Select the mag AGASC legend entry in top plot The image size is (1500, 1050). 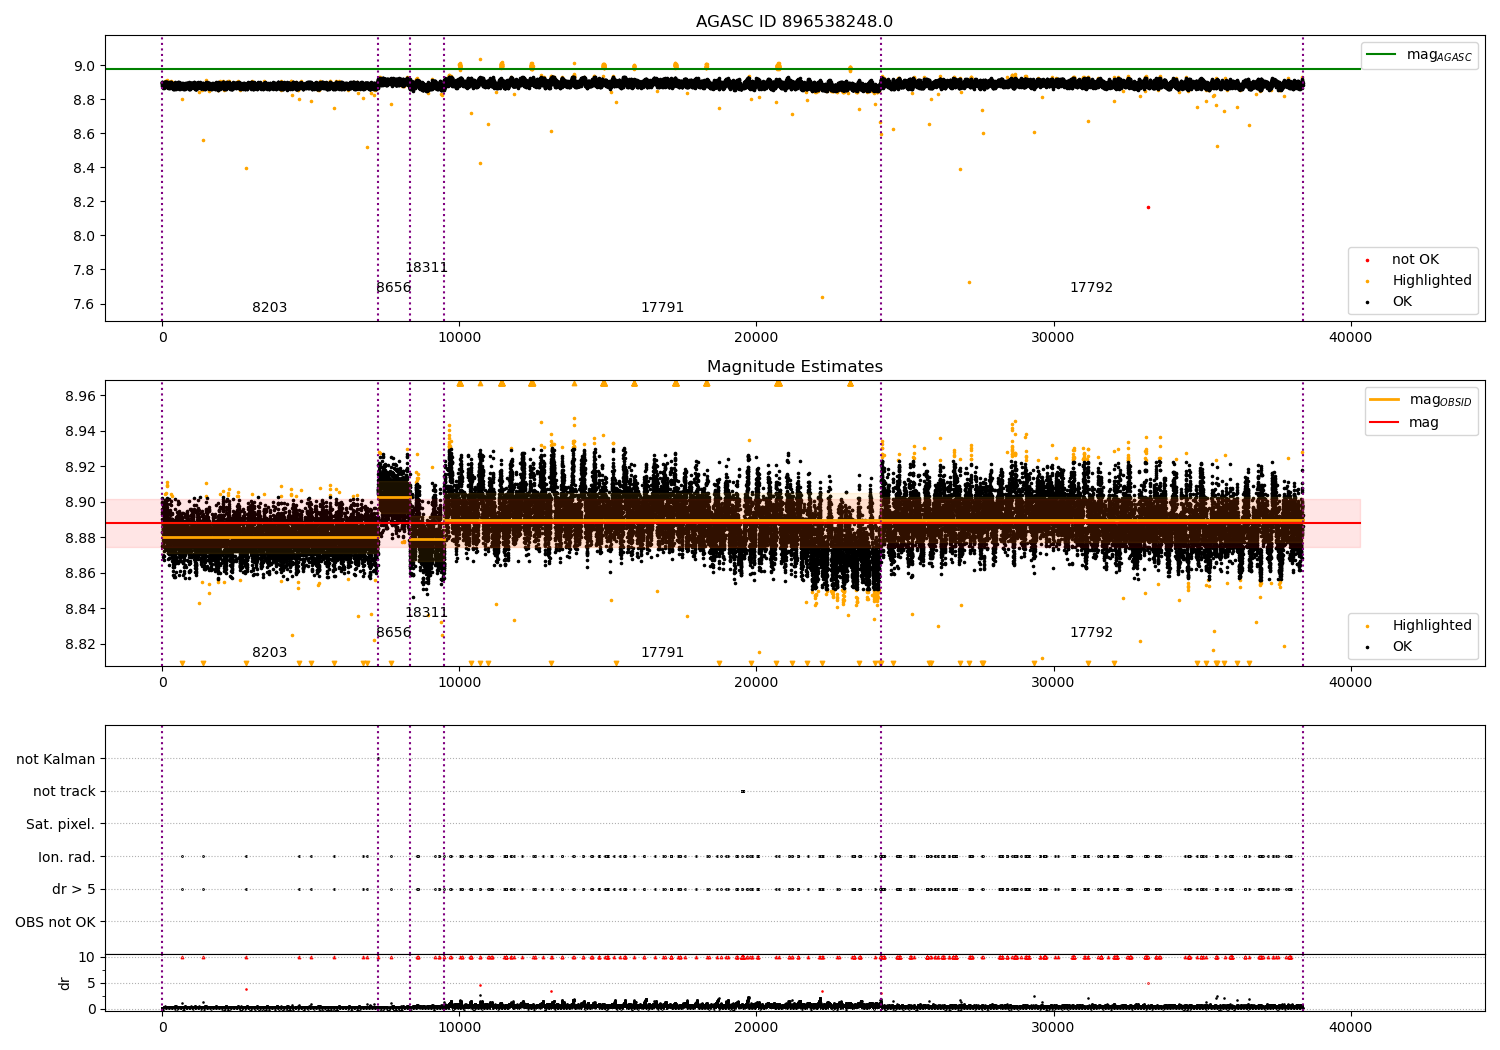click(1420, 55)
